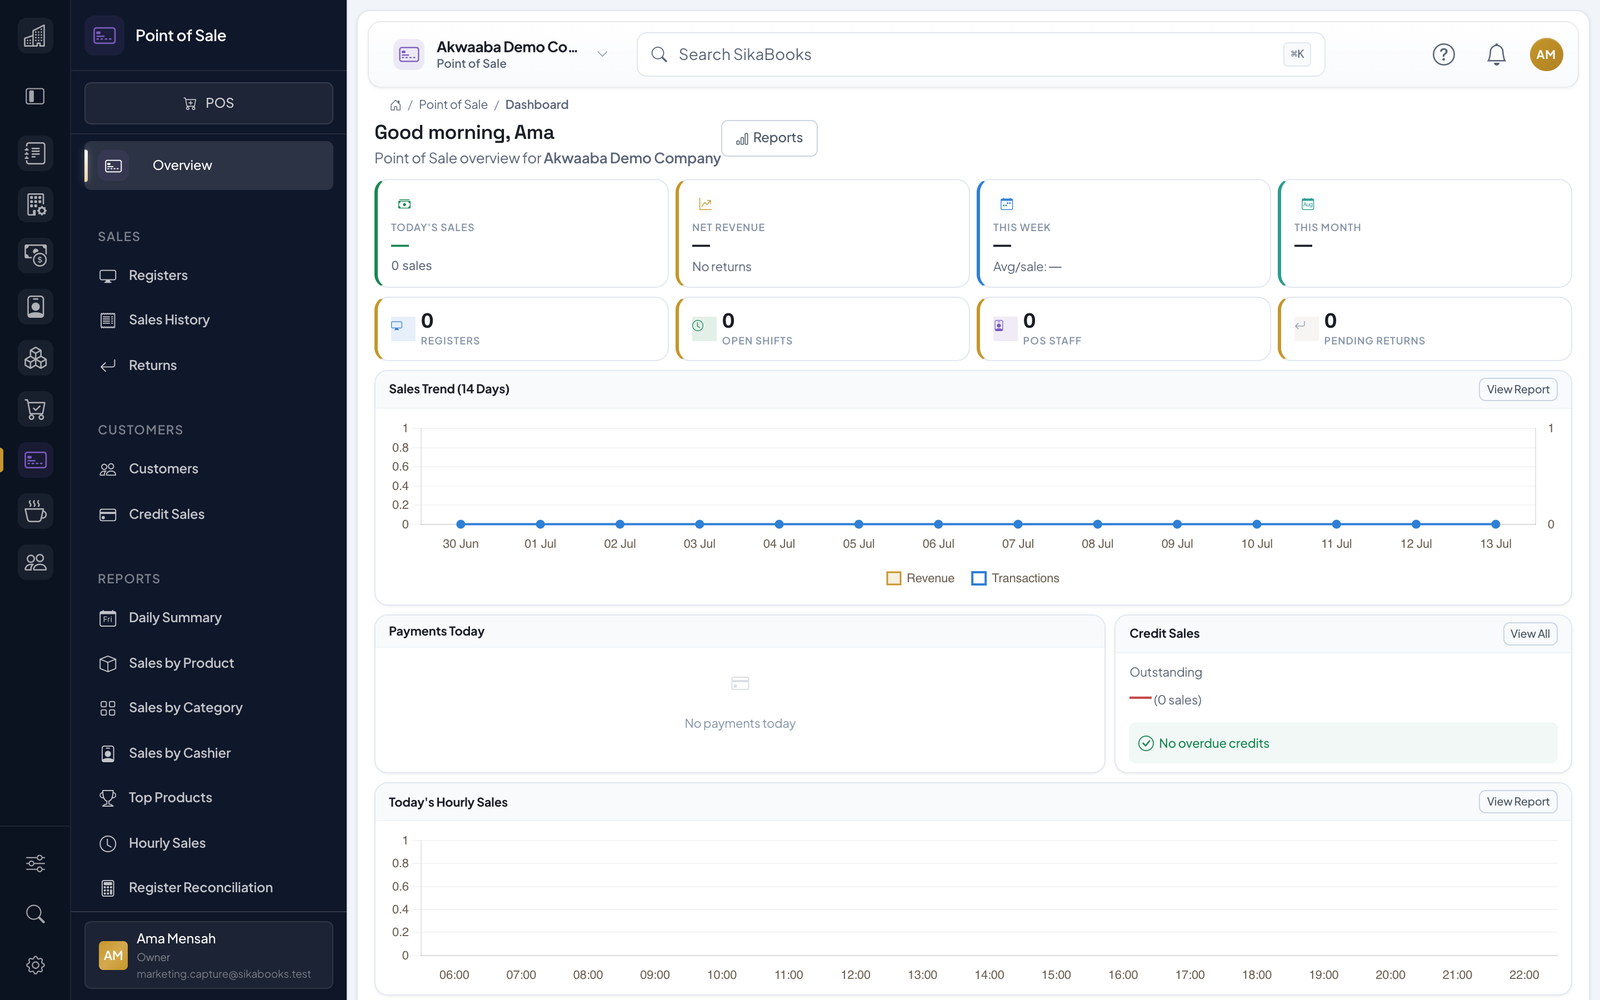Open the inventory cubes module icon
The width and height of the screenshot is (1600, 1000).
coord(35,358)
